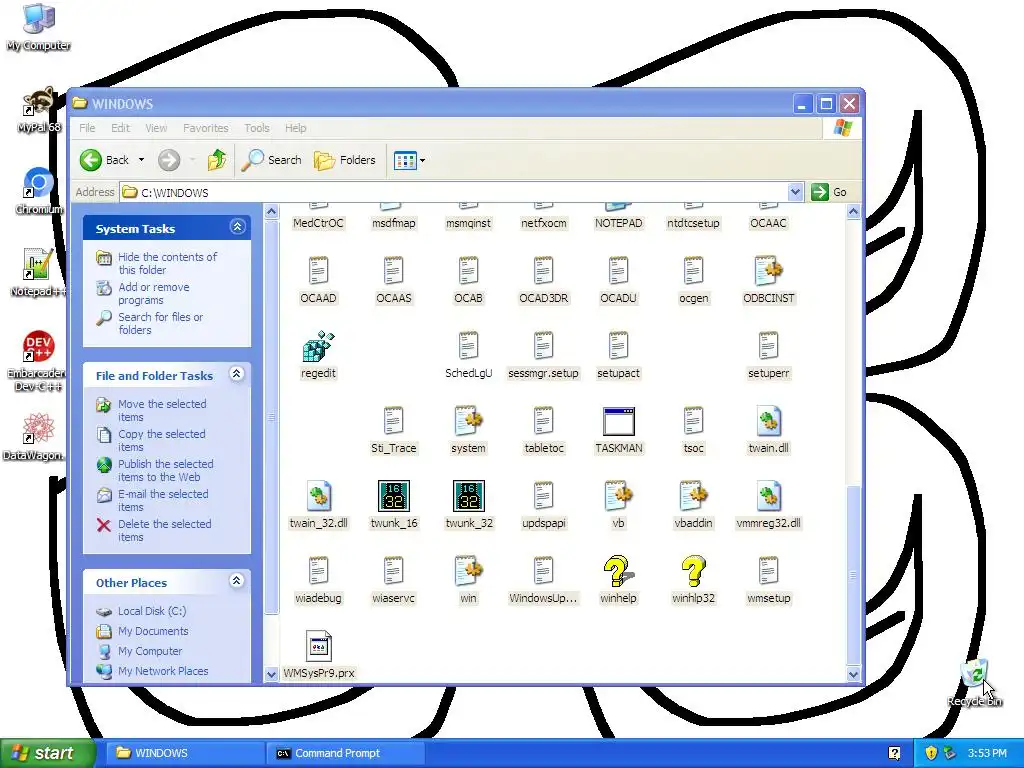Toggle the Folders pane

pyautogui.click(x=345, y=160)
